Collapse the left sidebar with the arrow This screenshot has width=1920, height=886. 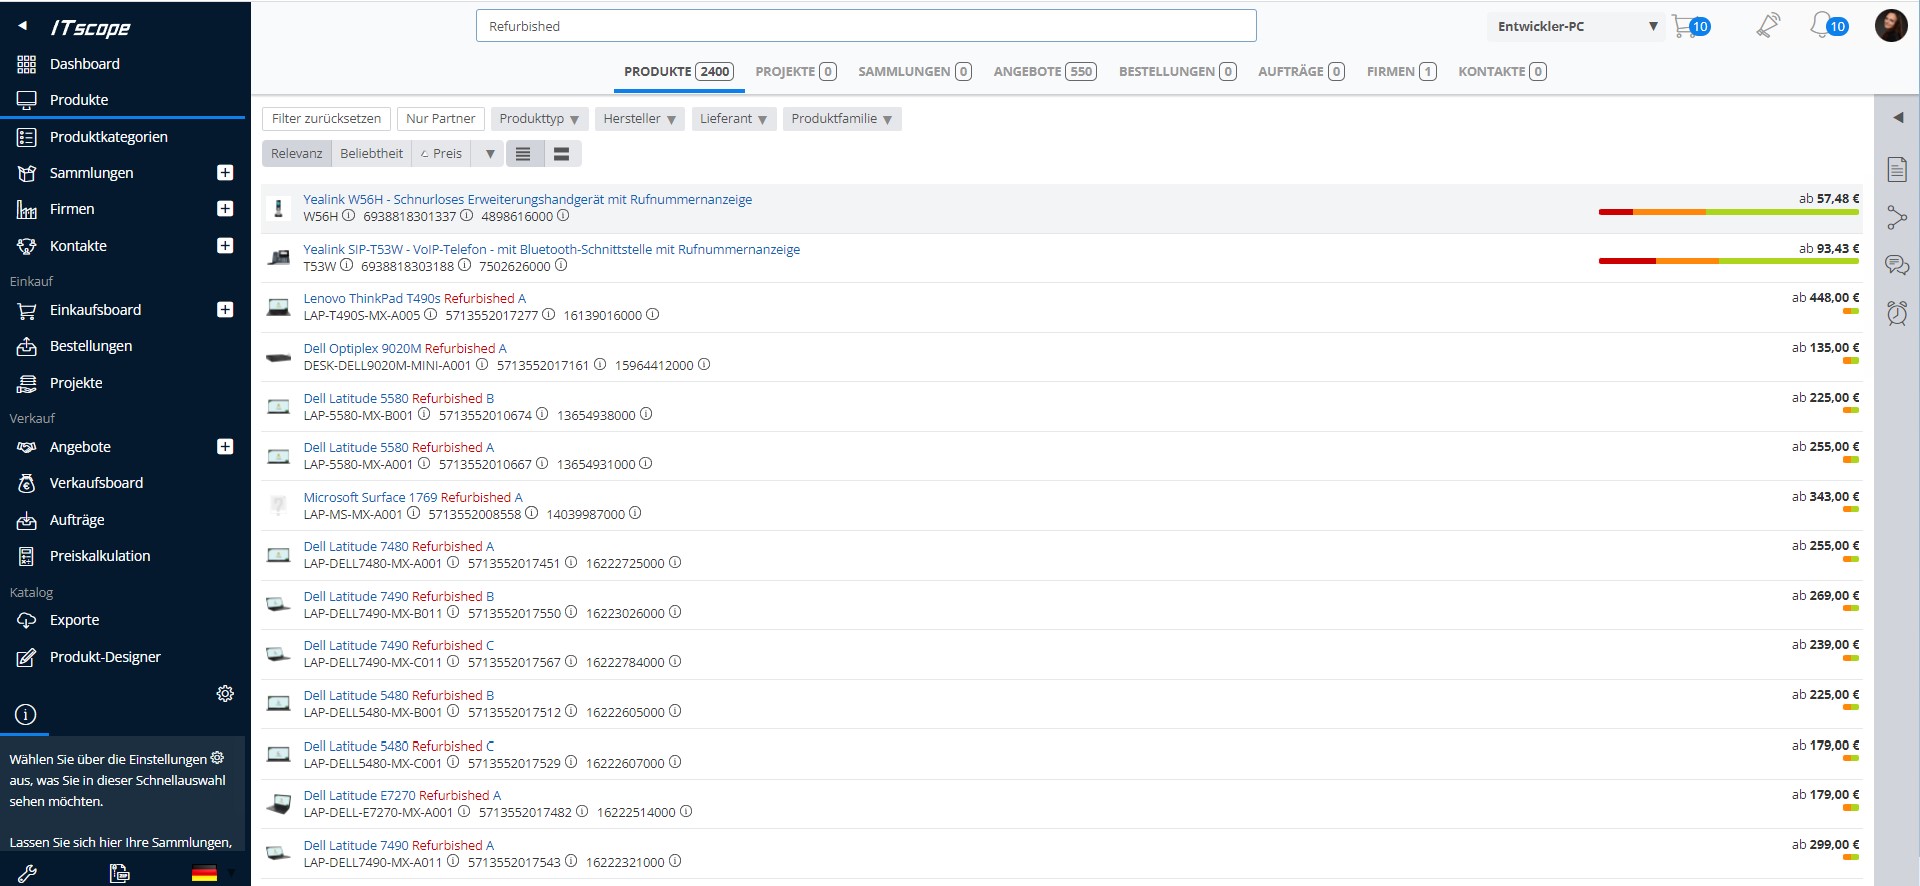pyautogui.click(x=22, y=26)
